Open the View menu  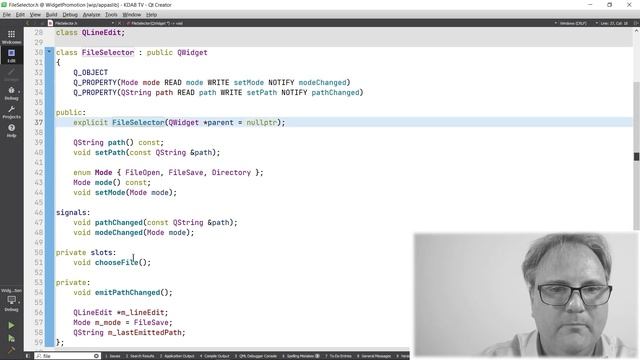[35, 14]
